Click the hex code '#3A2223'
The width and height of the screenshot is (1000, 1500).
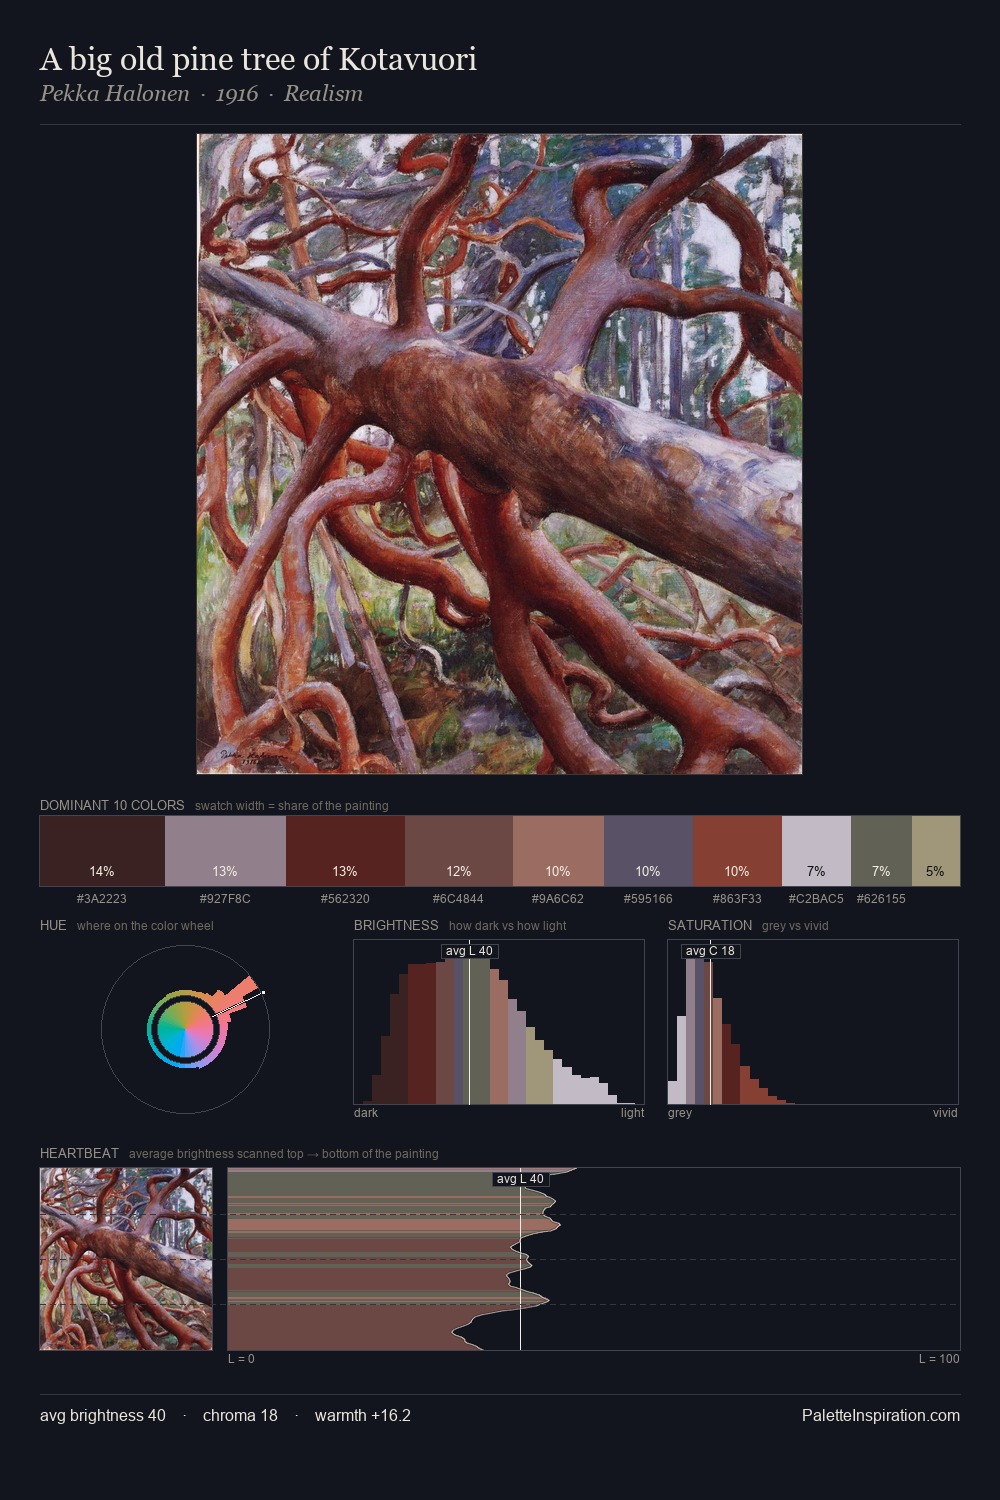coord(102,899)
